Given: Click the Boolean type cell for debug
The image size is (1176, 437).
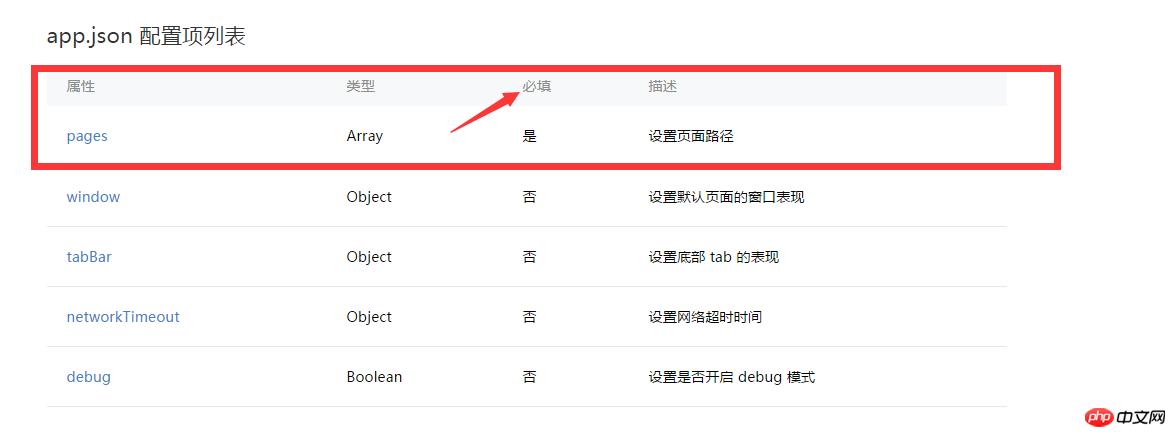Looking at the screenshot, I should pyautogui.click(x=374, y=377).
